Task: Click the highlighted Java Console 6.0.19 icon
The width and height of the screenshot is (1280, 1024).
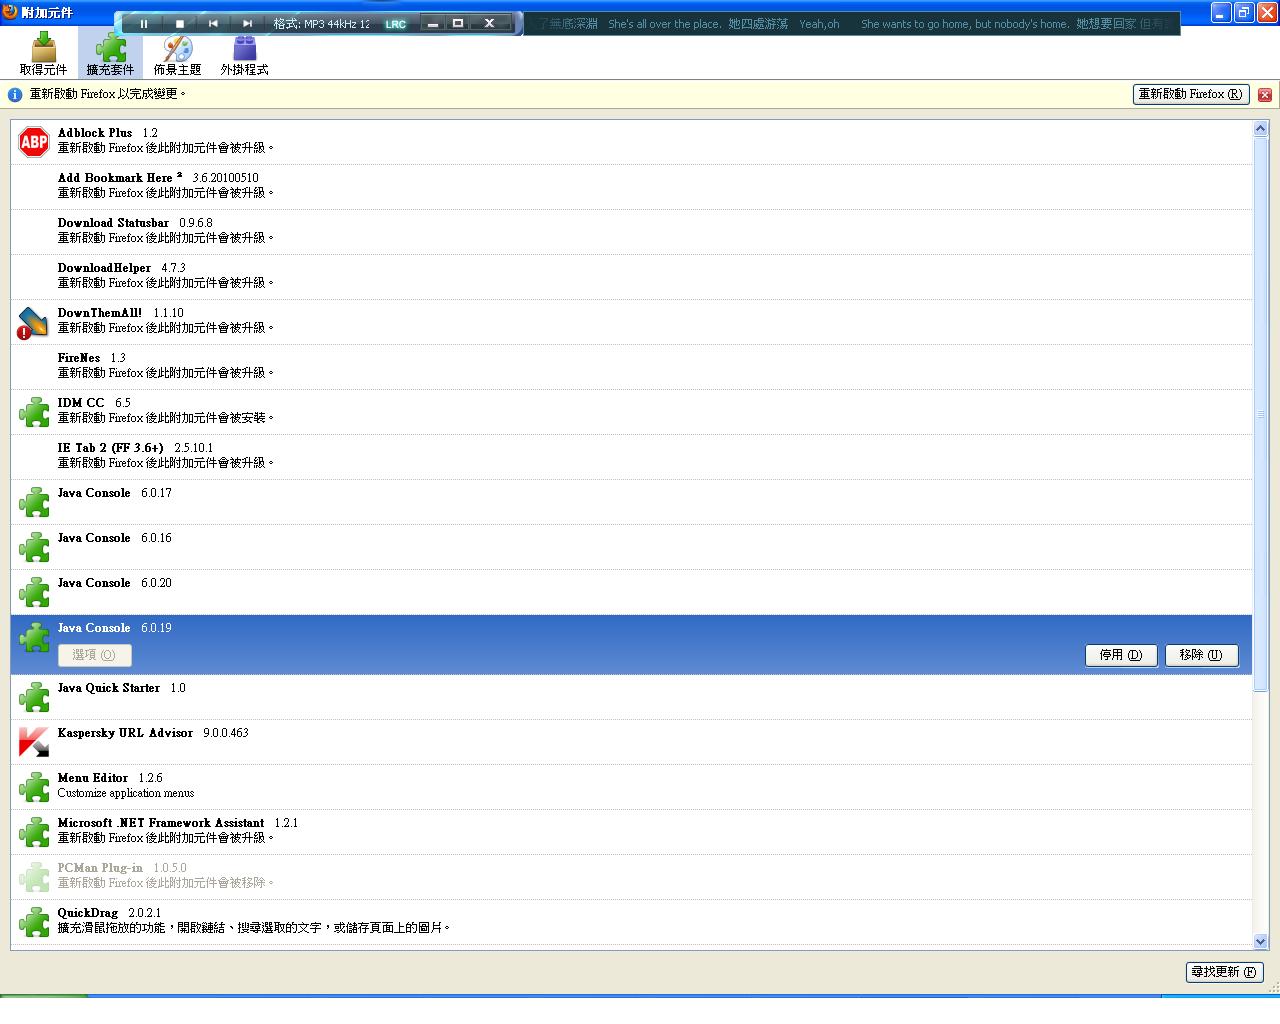Action: coord(34,637)
